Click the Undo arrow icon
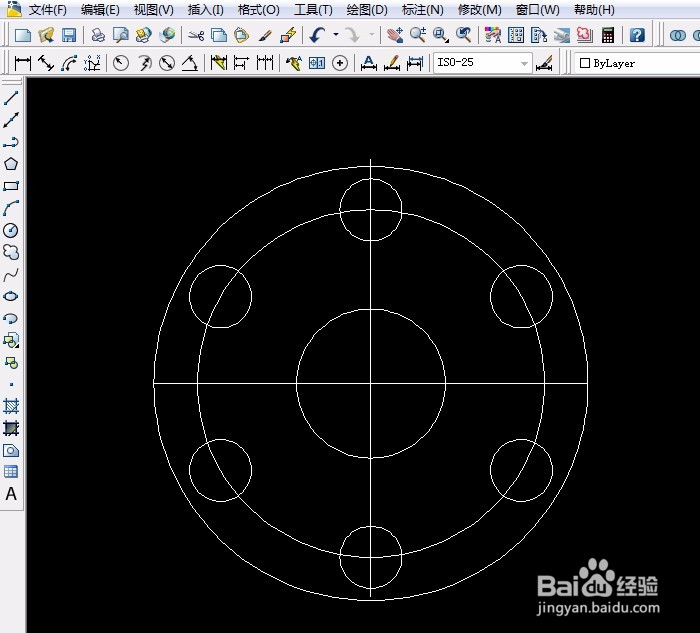Image resolution: width=700 pixels, height=633 pixels. (x=317, y=35)
